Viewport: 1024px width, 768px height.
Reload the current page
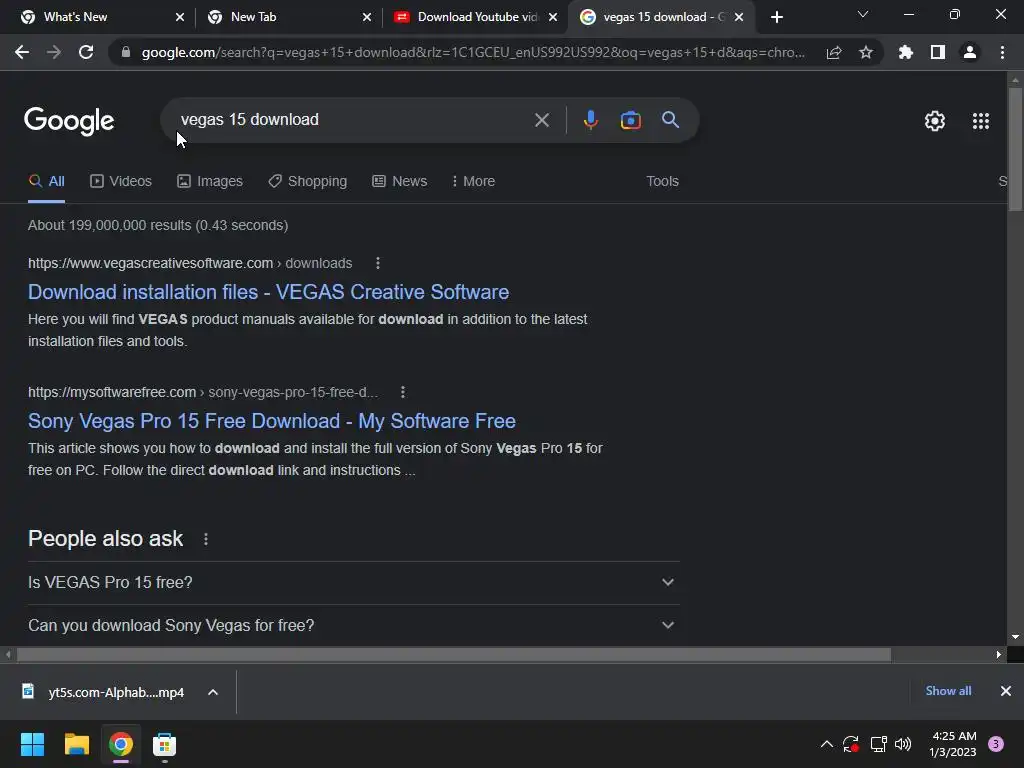(86, 52)
